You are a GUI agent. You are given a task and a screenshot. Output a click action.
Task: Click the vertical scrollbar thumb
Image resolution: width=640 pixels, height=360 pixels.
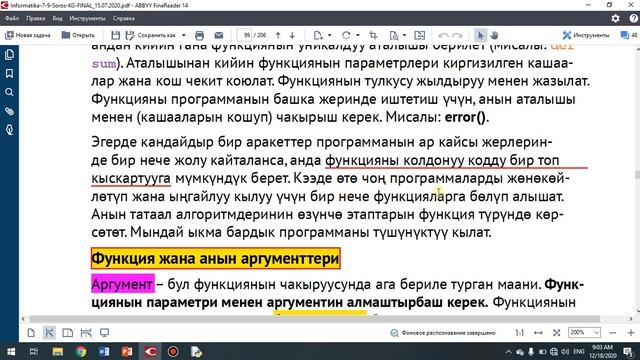coord(637,174)
